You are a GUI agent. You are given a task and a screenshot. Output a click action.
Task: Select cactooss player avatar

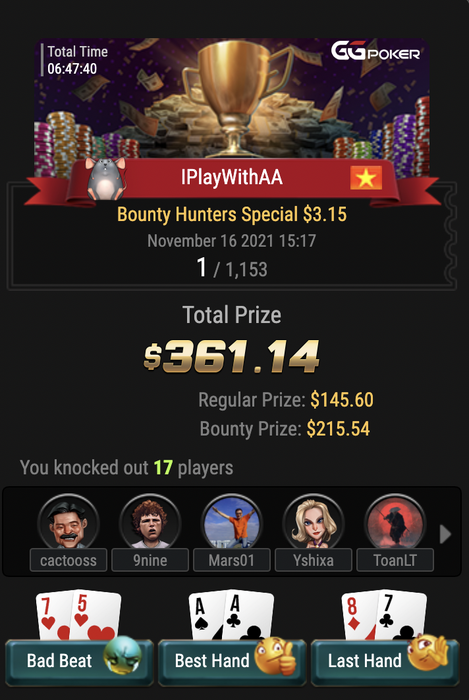click(68, 522)
